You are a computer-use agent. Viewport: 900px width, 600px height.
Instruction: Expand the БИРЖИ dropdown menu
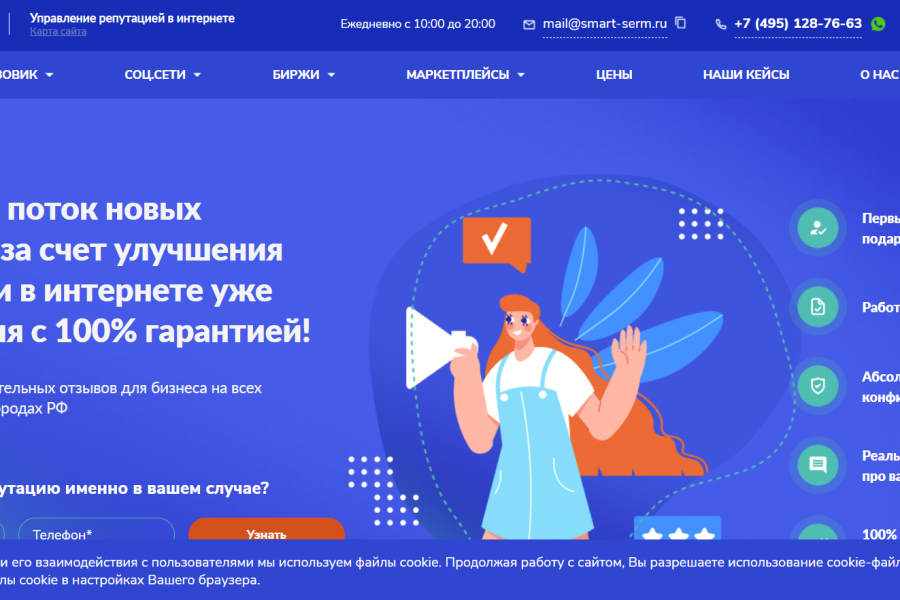(x=303, y=75)
